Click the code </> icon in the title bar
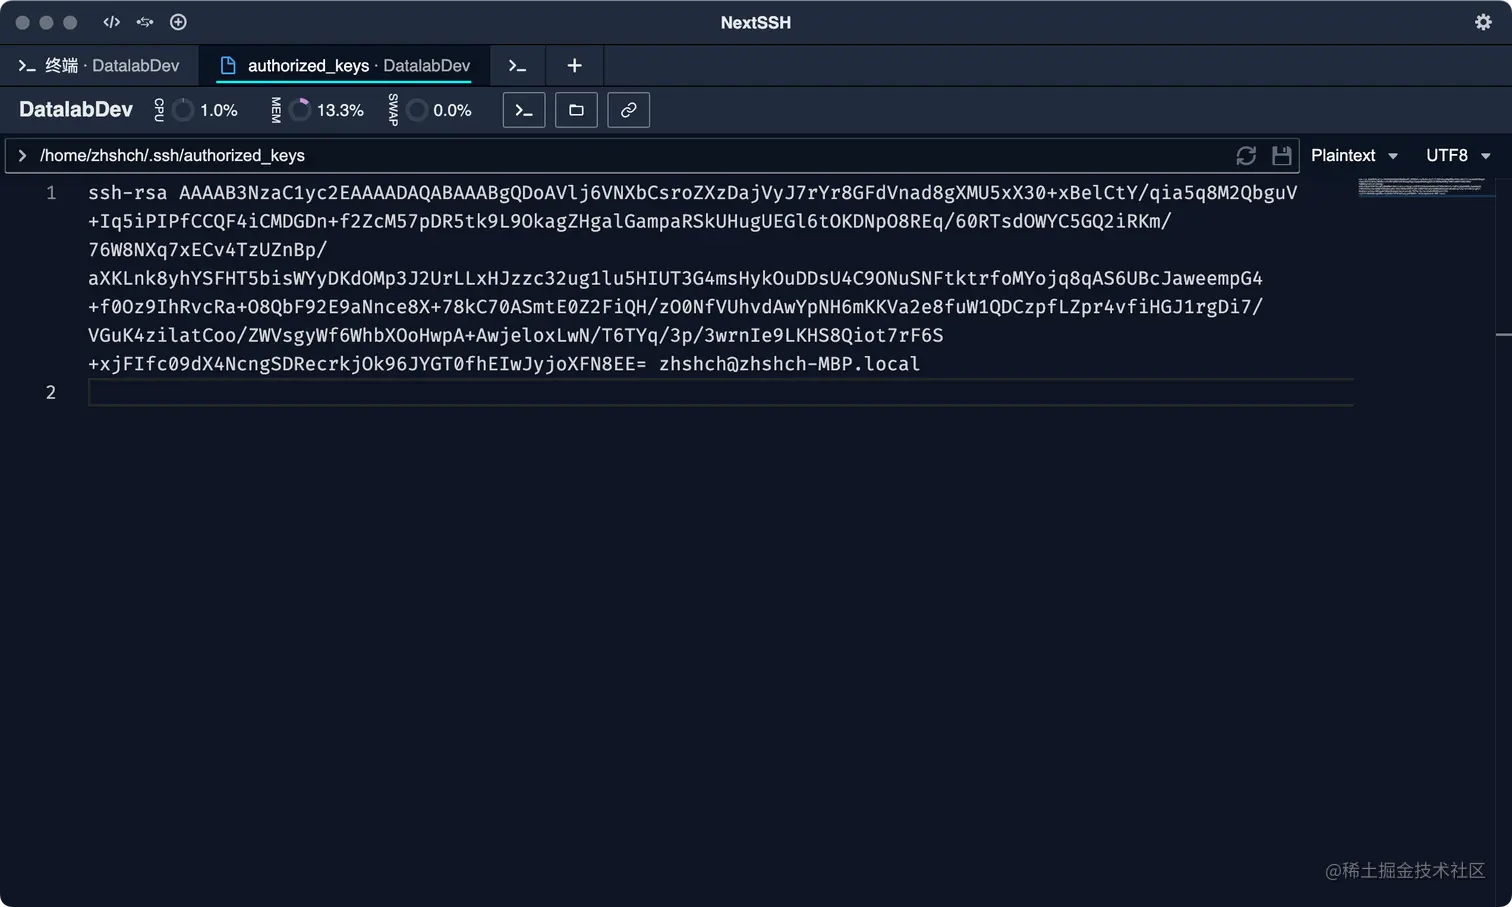The height and width of the screenshot is (907, 1512). pyautogui.click(x=111, y=22)
